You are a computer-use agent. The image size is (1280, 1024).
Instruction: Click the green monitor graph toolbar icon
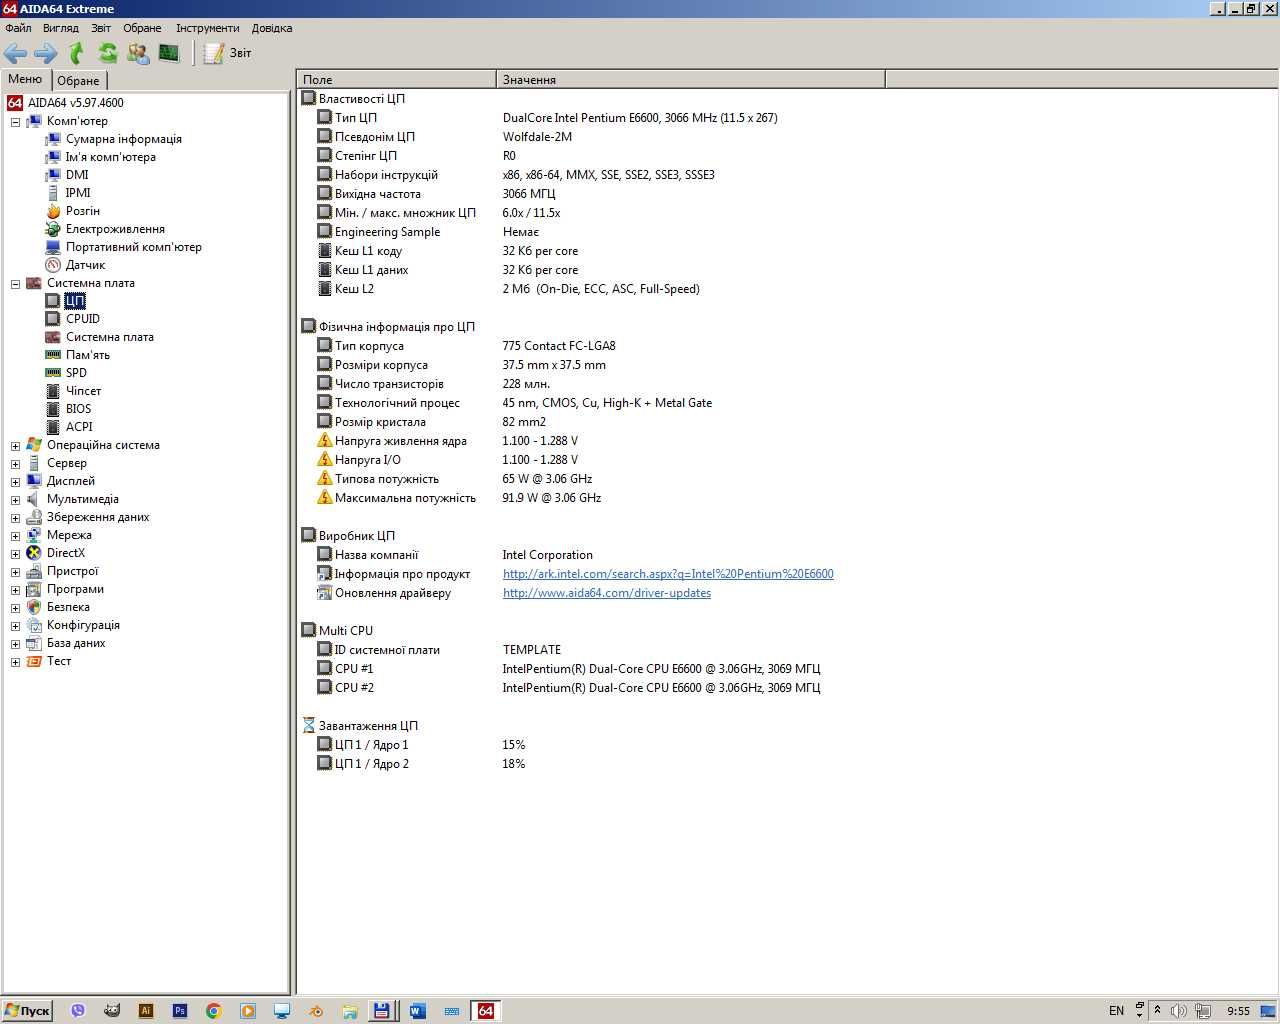[169, 53]
